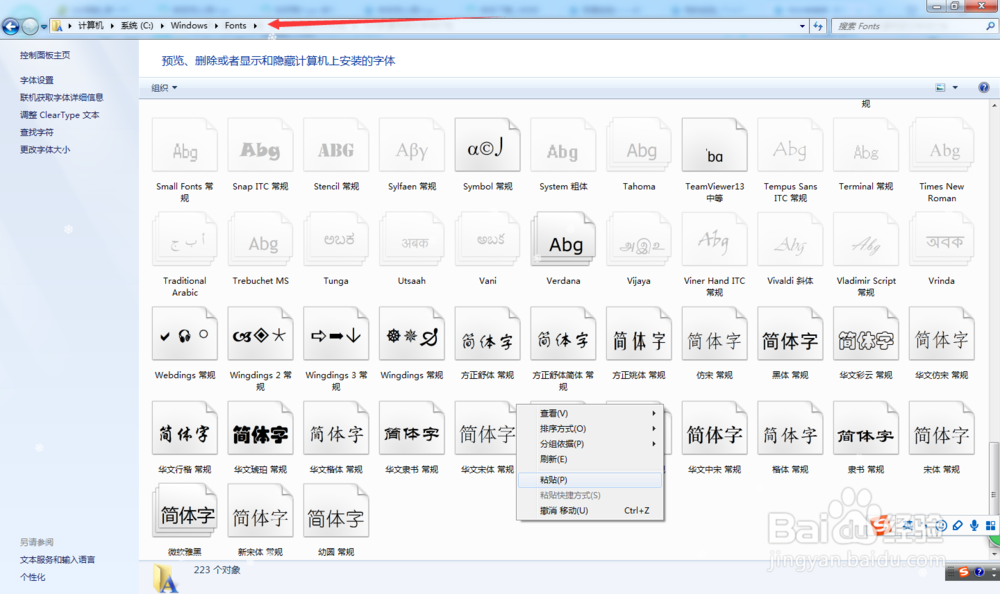
Task: Select the Symbol font icon
Action: [x=487, y=145]
